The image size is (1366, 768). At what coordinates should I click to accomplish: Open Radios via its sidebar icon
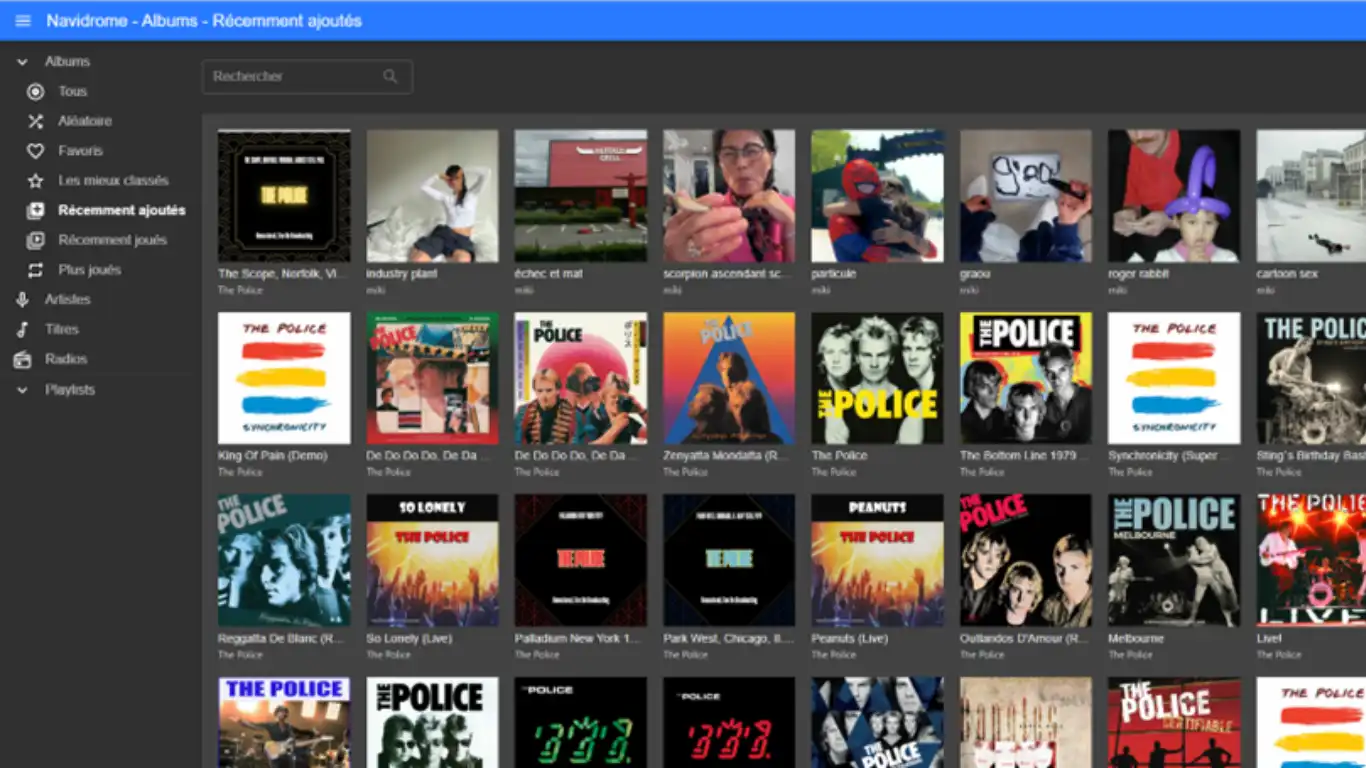click(x=22, y=358)
